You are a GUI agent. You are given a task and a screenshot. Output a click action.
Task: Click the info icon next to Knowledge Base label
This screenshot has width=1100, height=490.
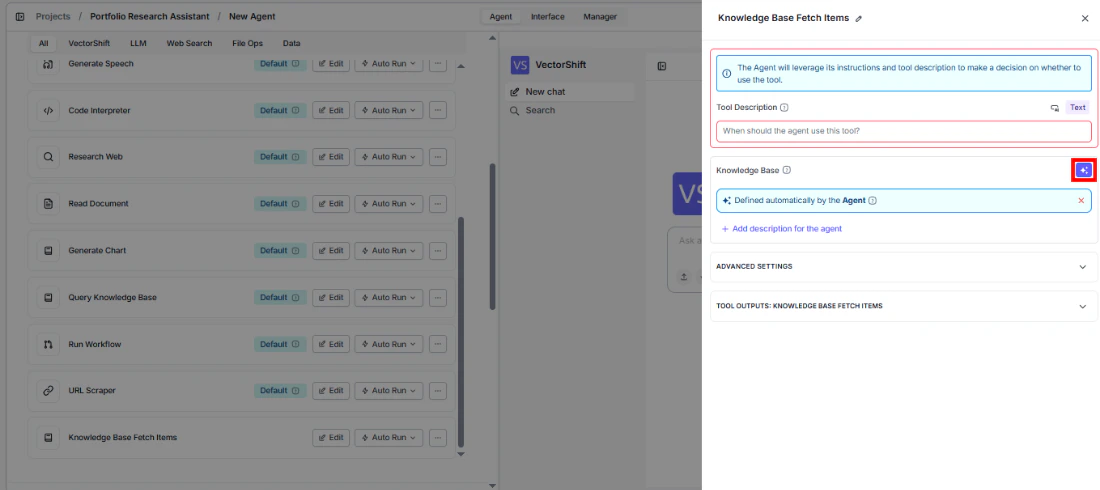click(x=787, y=170)
